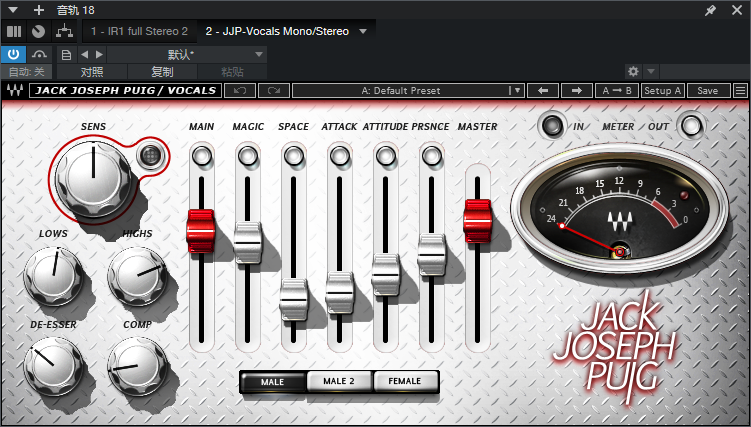Click the MAGIC fader handle
This screenshot has height=427, width=751.
tap(248, 242)
